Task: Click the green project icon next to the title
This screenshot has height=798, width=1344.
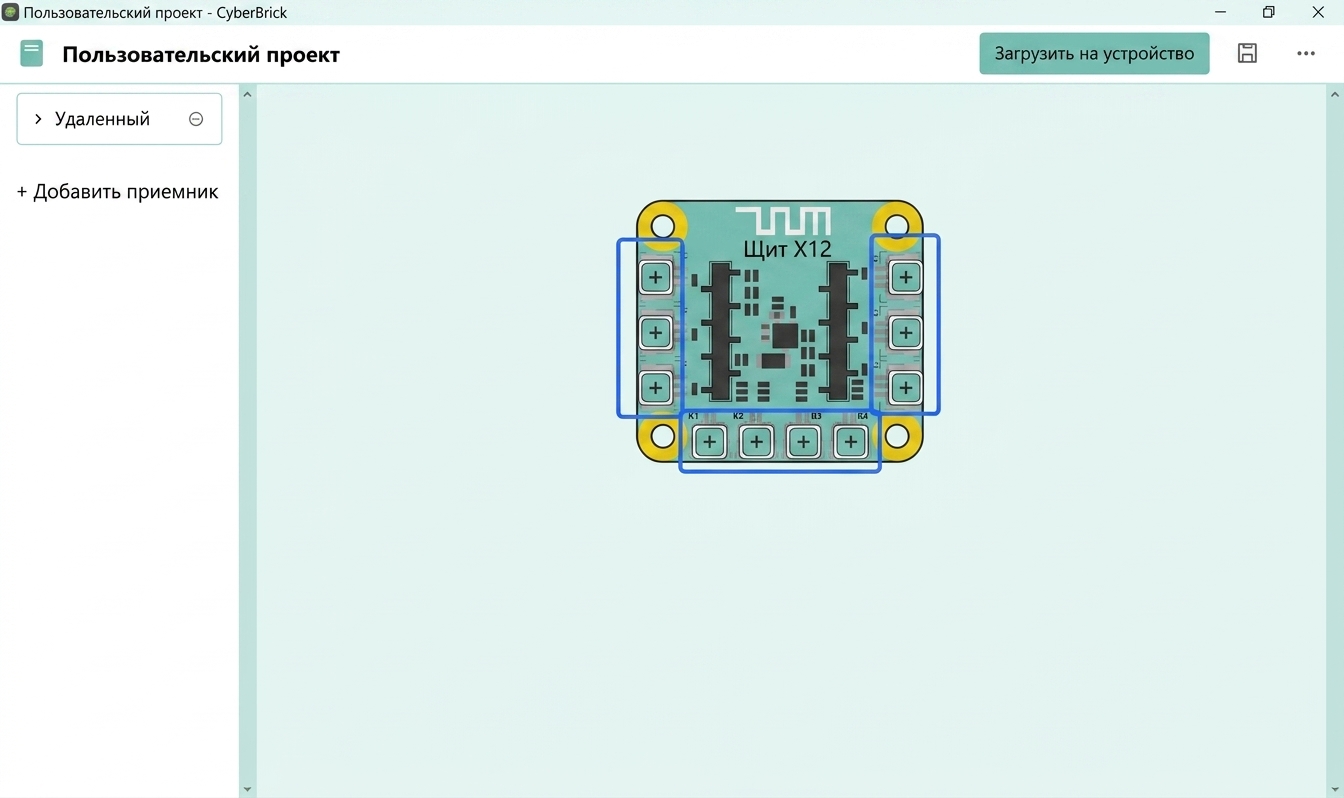Action: (x=31, y=53)
